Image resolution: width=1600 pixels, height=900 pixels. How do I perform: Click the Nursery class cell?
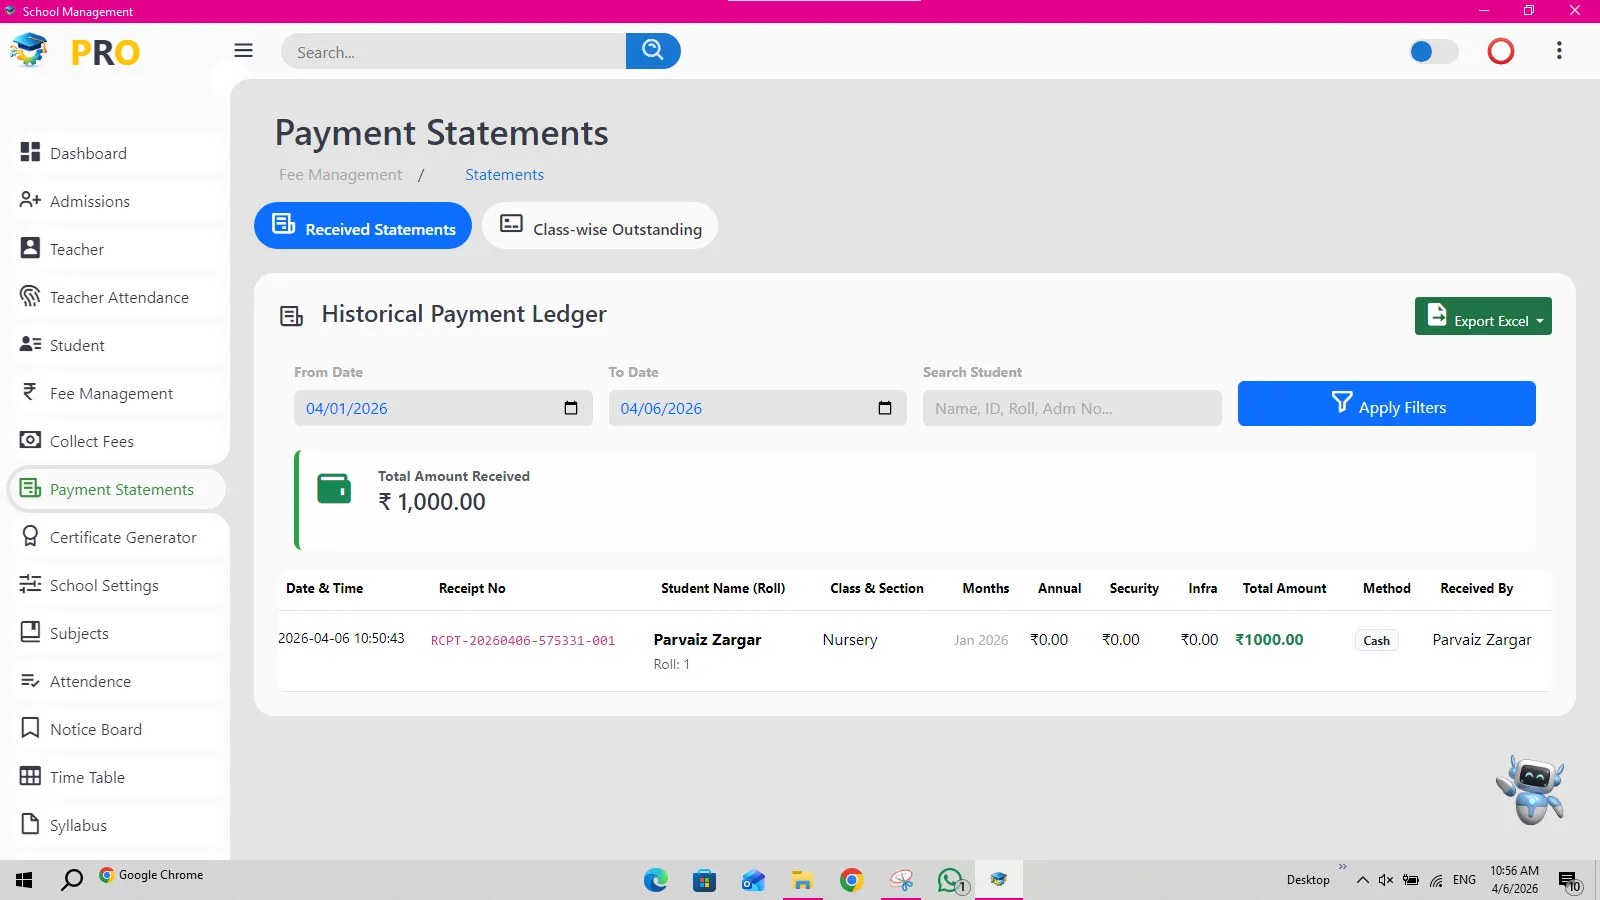[x=850, y=640]
